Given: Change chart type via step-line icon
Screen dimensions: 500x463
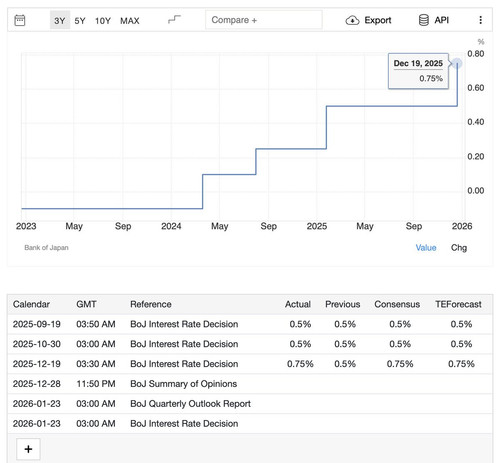Looking at the screenshot, I should coord(174,20).
